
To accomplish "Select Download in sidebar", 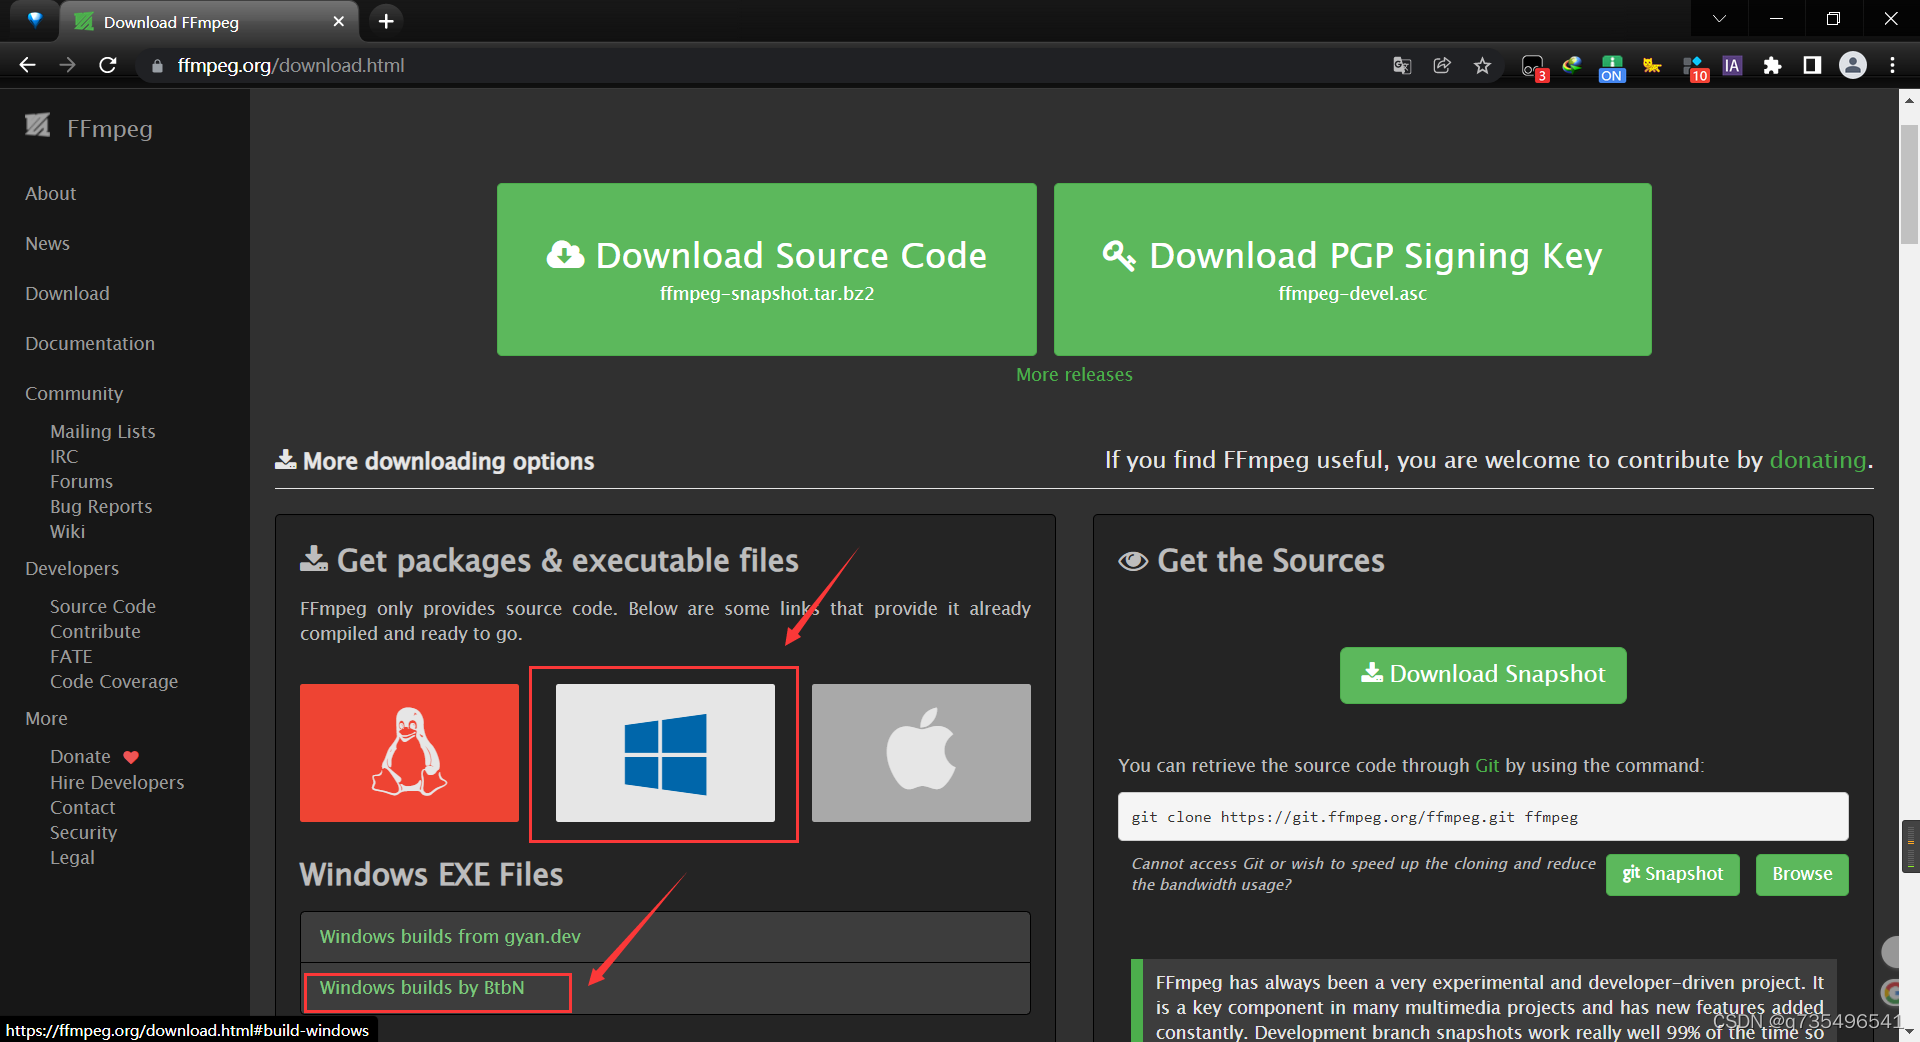I will coord(67,294).
